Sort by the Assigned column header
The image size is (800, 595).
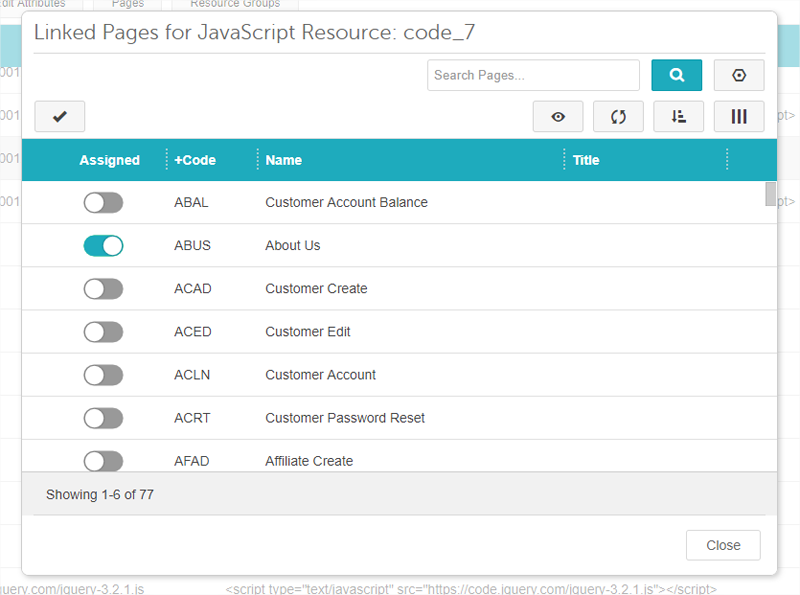click(109, 160)
